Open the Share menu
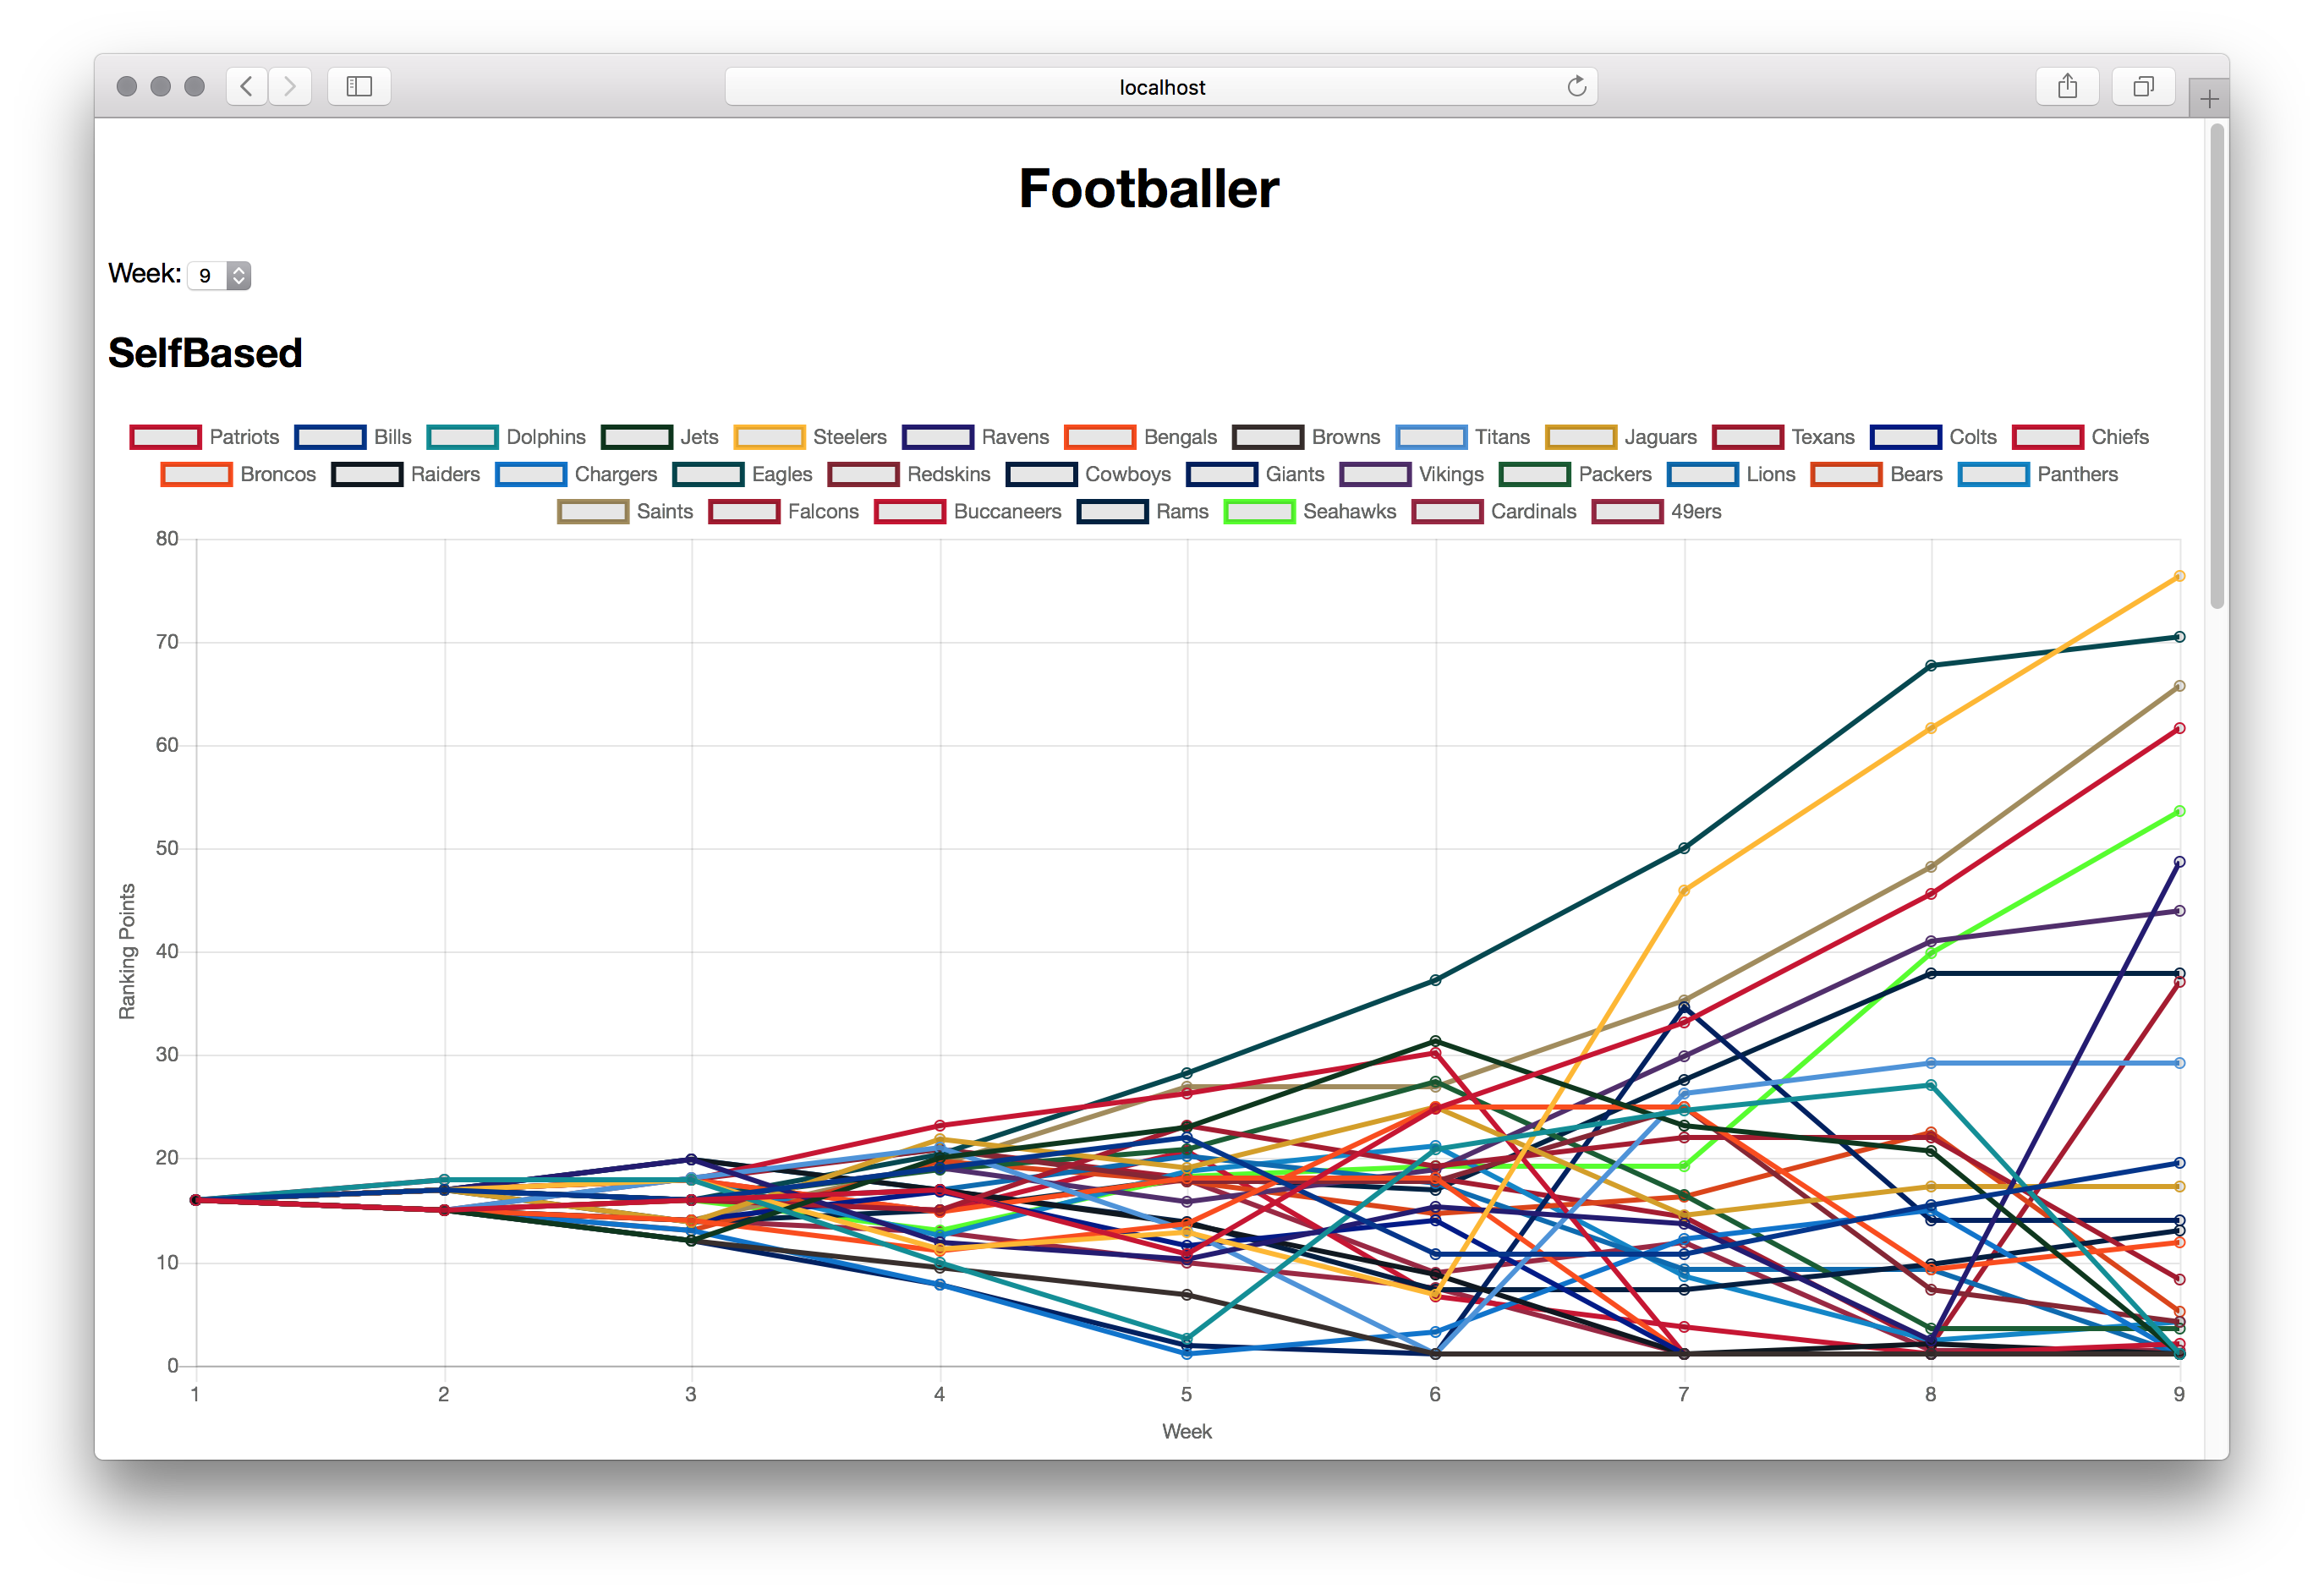This screenshot has height=1595, width=2324. pos(2067,86)
